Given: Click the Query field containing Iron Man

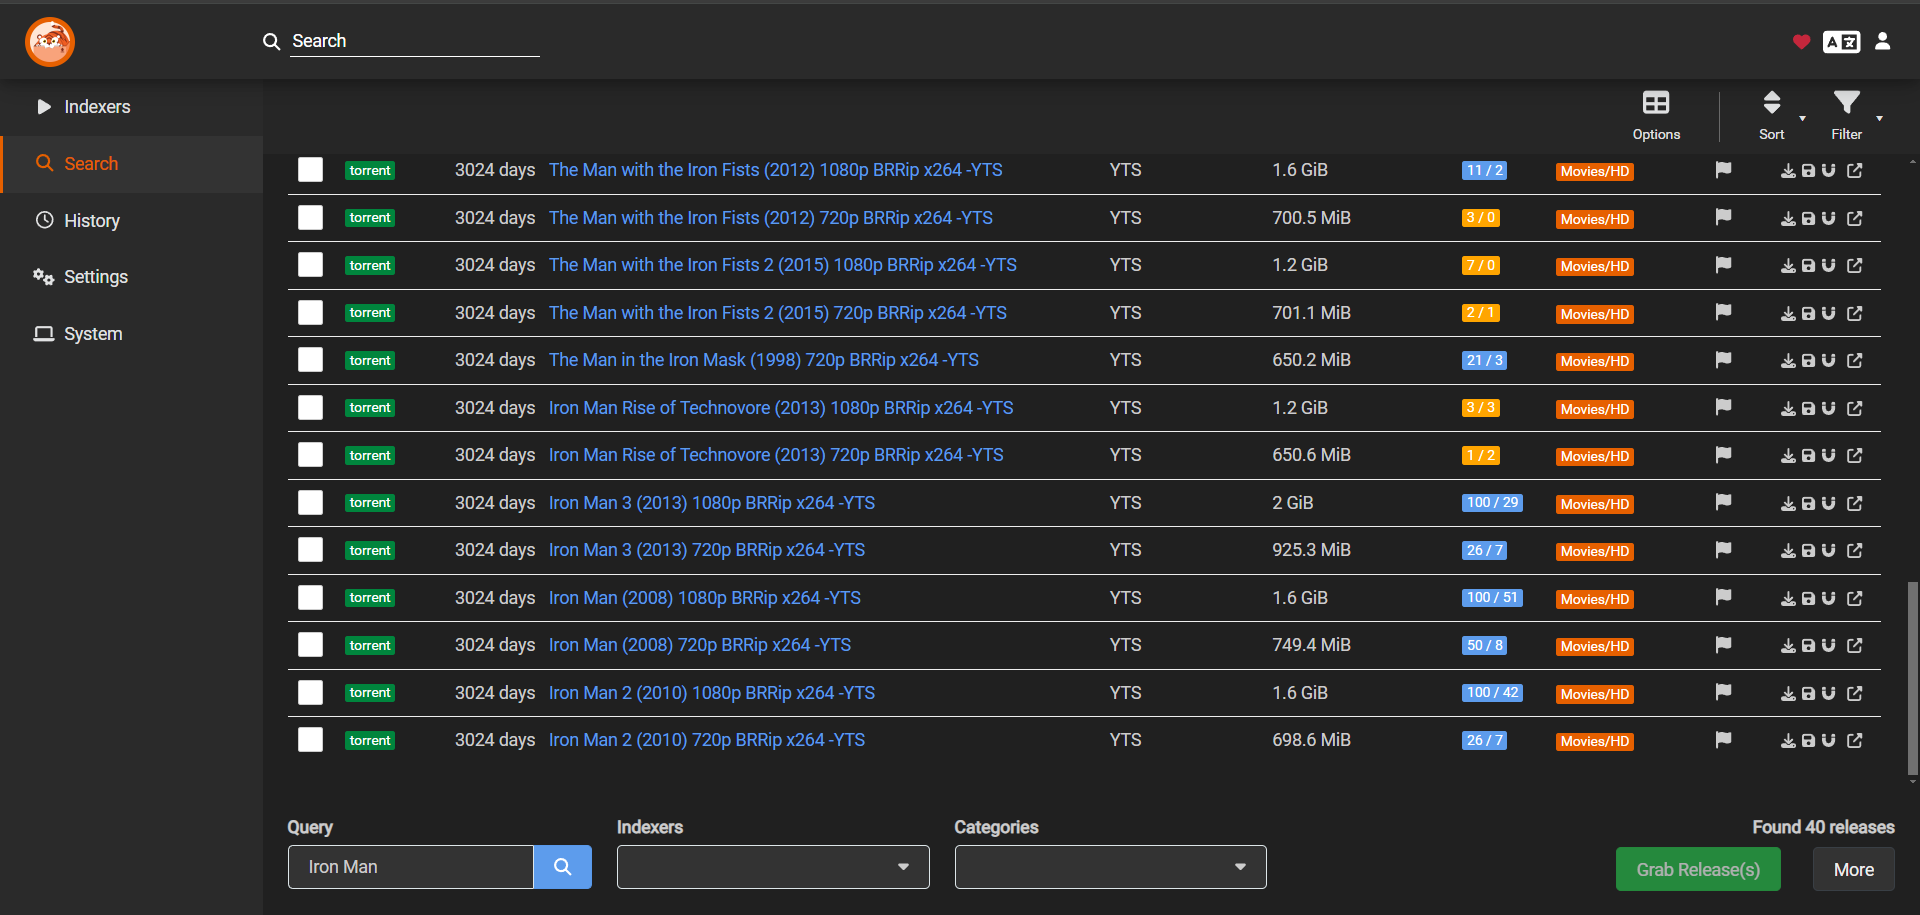Looking at the screenshot, I should point(411,867).
